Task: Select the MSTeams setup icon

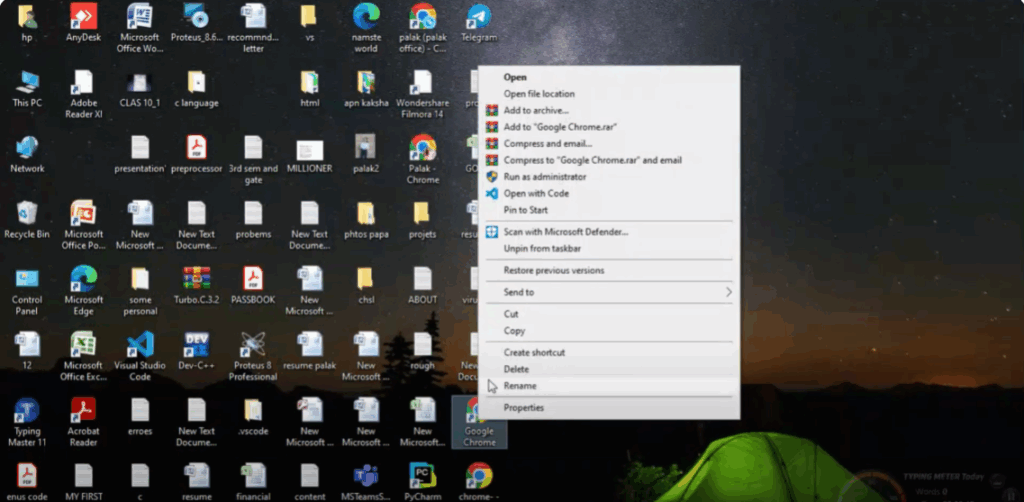Action: (x=366, y=482)
